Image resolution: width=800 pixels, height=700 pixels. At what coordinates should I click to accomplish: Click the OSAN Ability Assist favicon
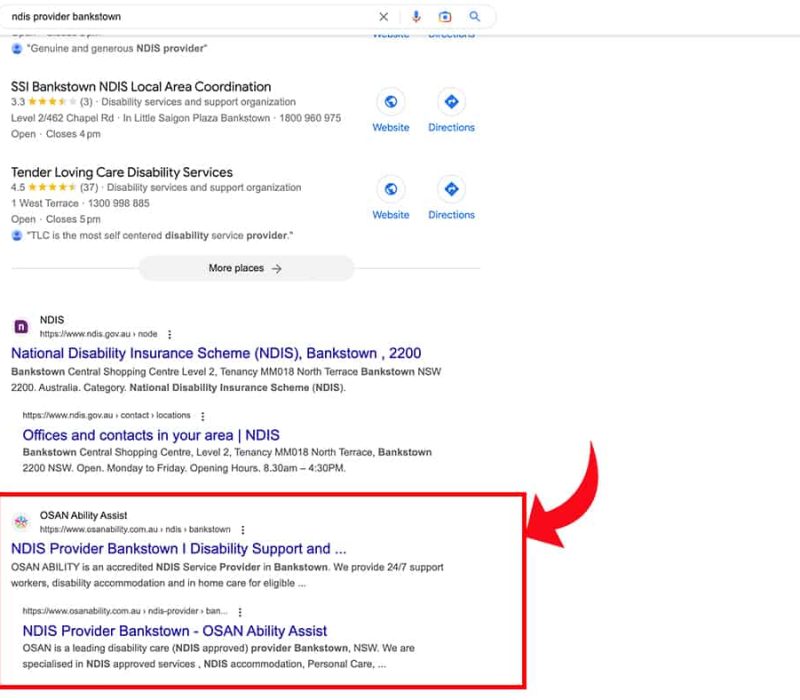point(21,522)
